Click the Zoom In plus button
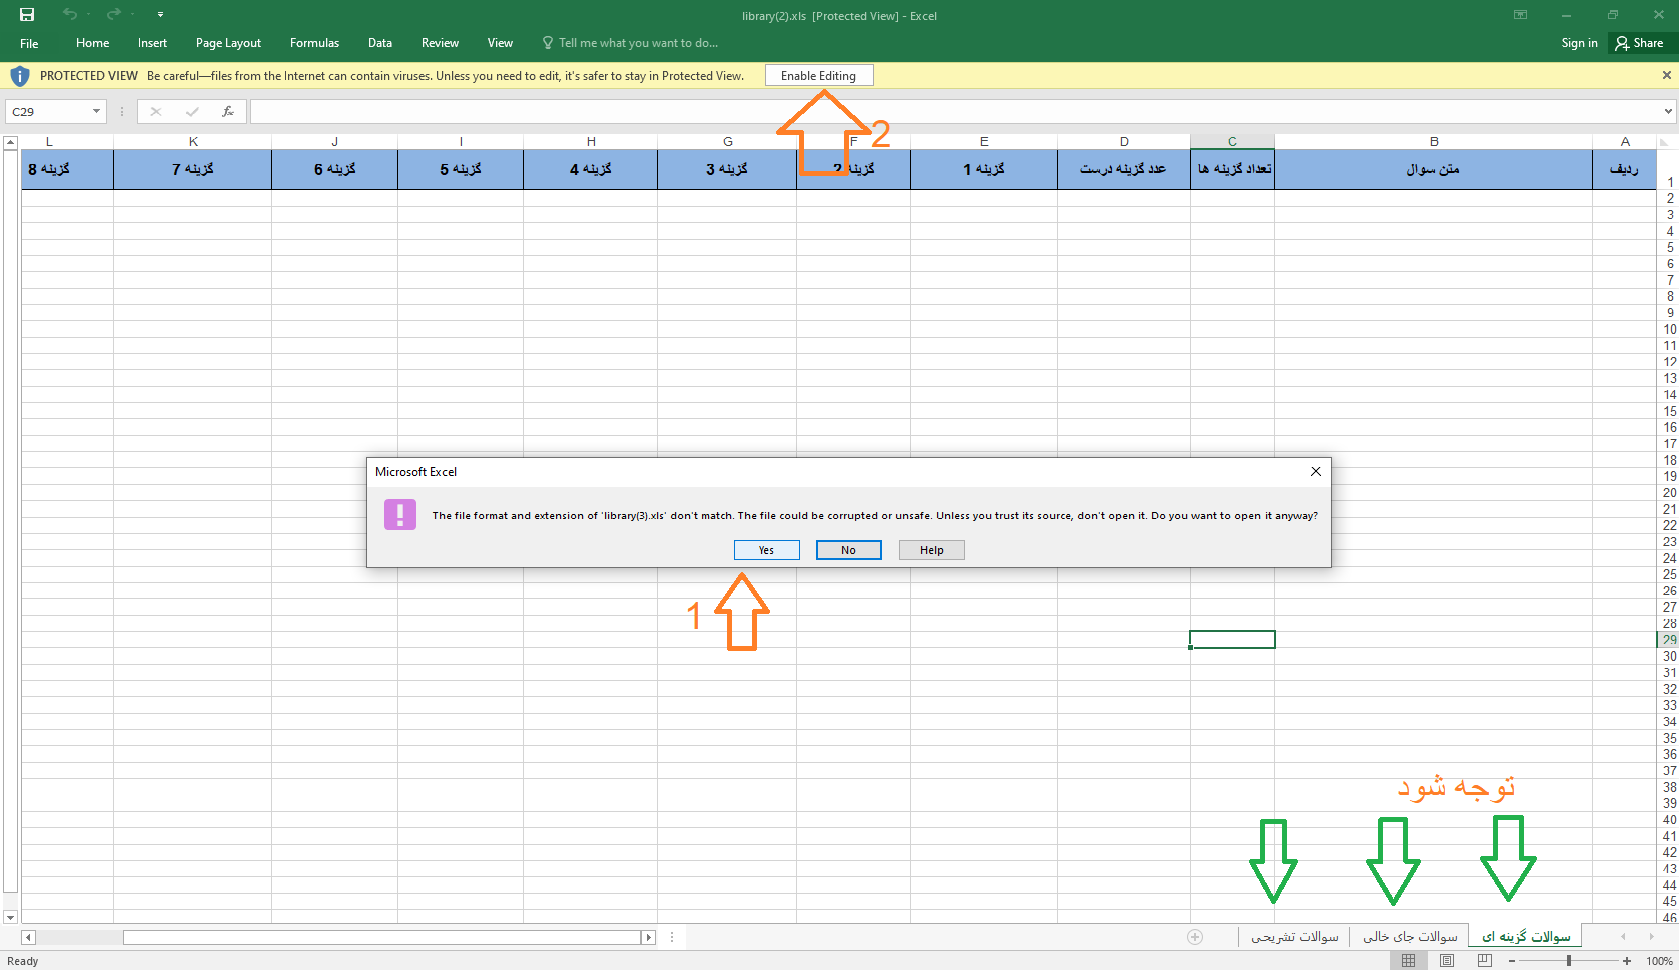The height and width of the screenshot is (970, 1679). [x=1627, y=961]
